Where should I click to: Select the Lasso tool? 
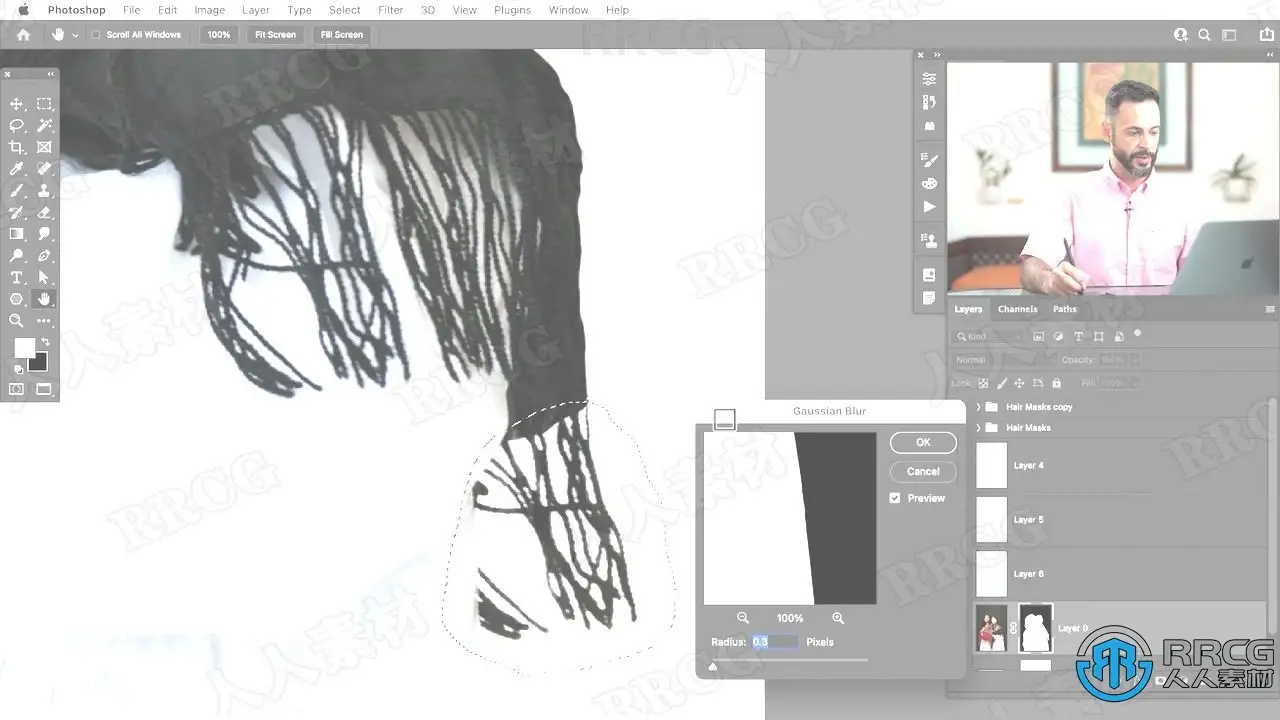pos(17,126)
